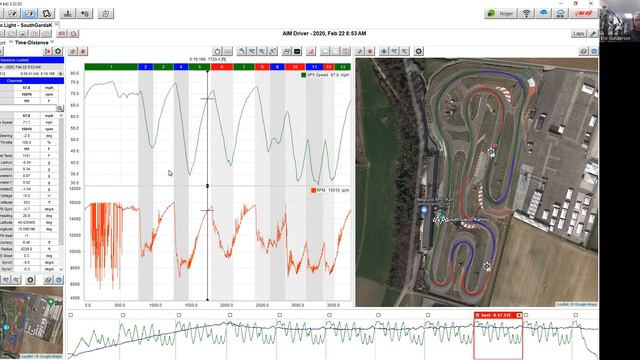This screenshot has height=360, width=640.
Task: Close the Time-Distance tab
Action: [x=52, y=42]
